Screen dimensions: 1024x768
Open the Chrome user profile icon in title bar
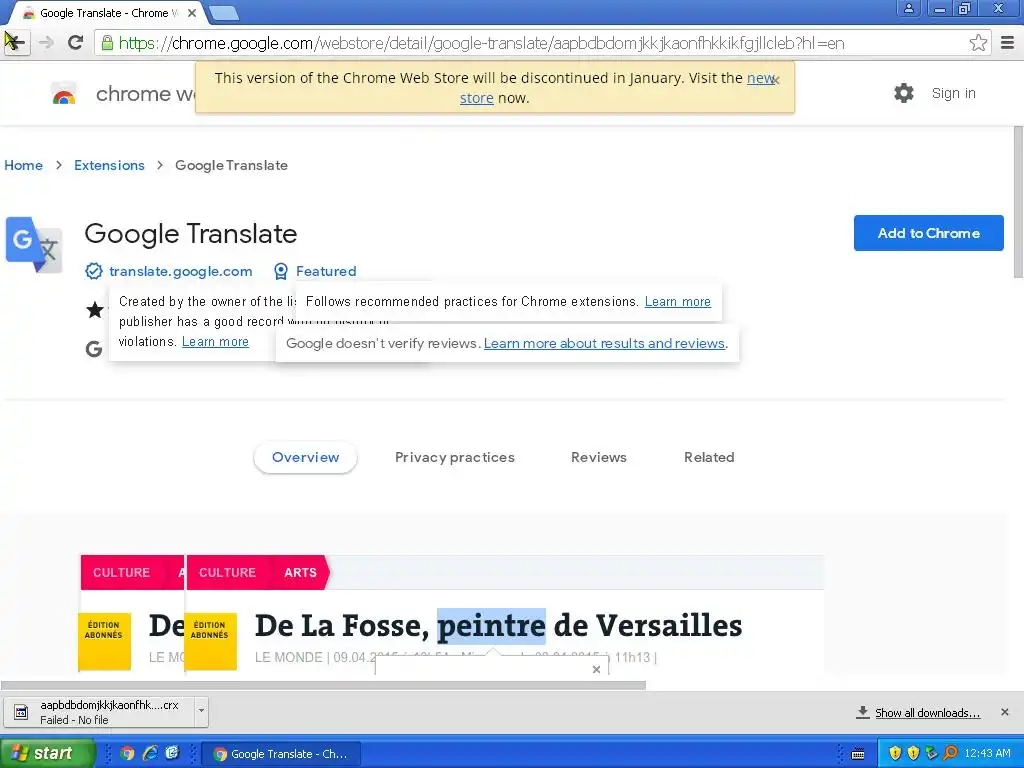(x=908, y=8)
